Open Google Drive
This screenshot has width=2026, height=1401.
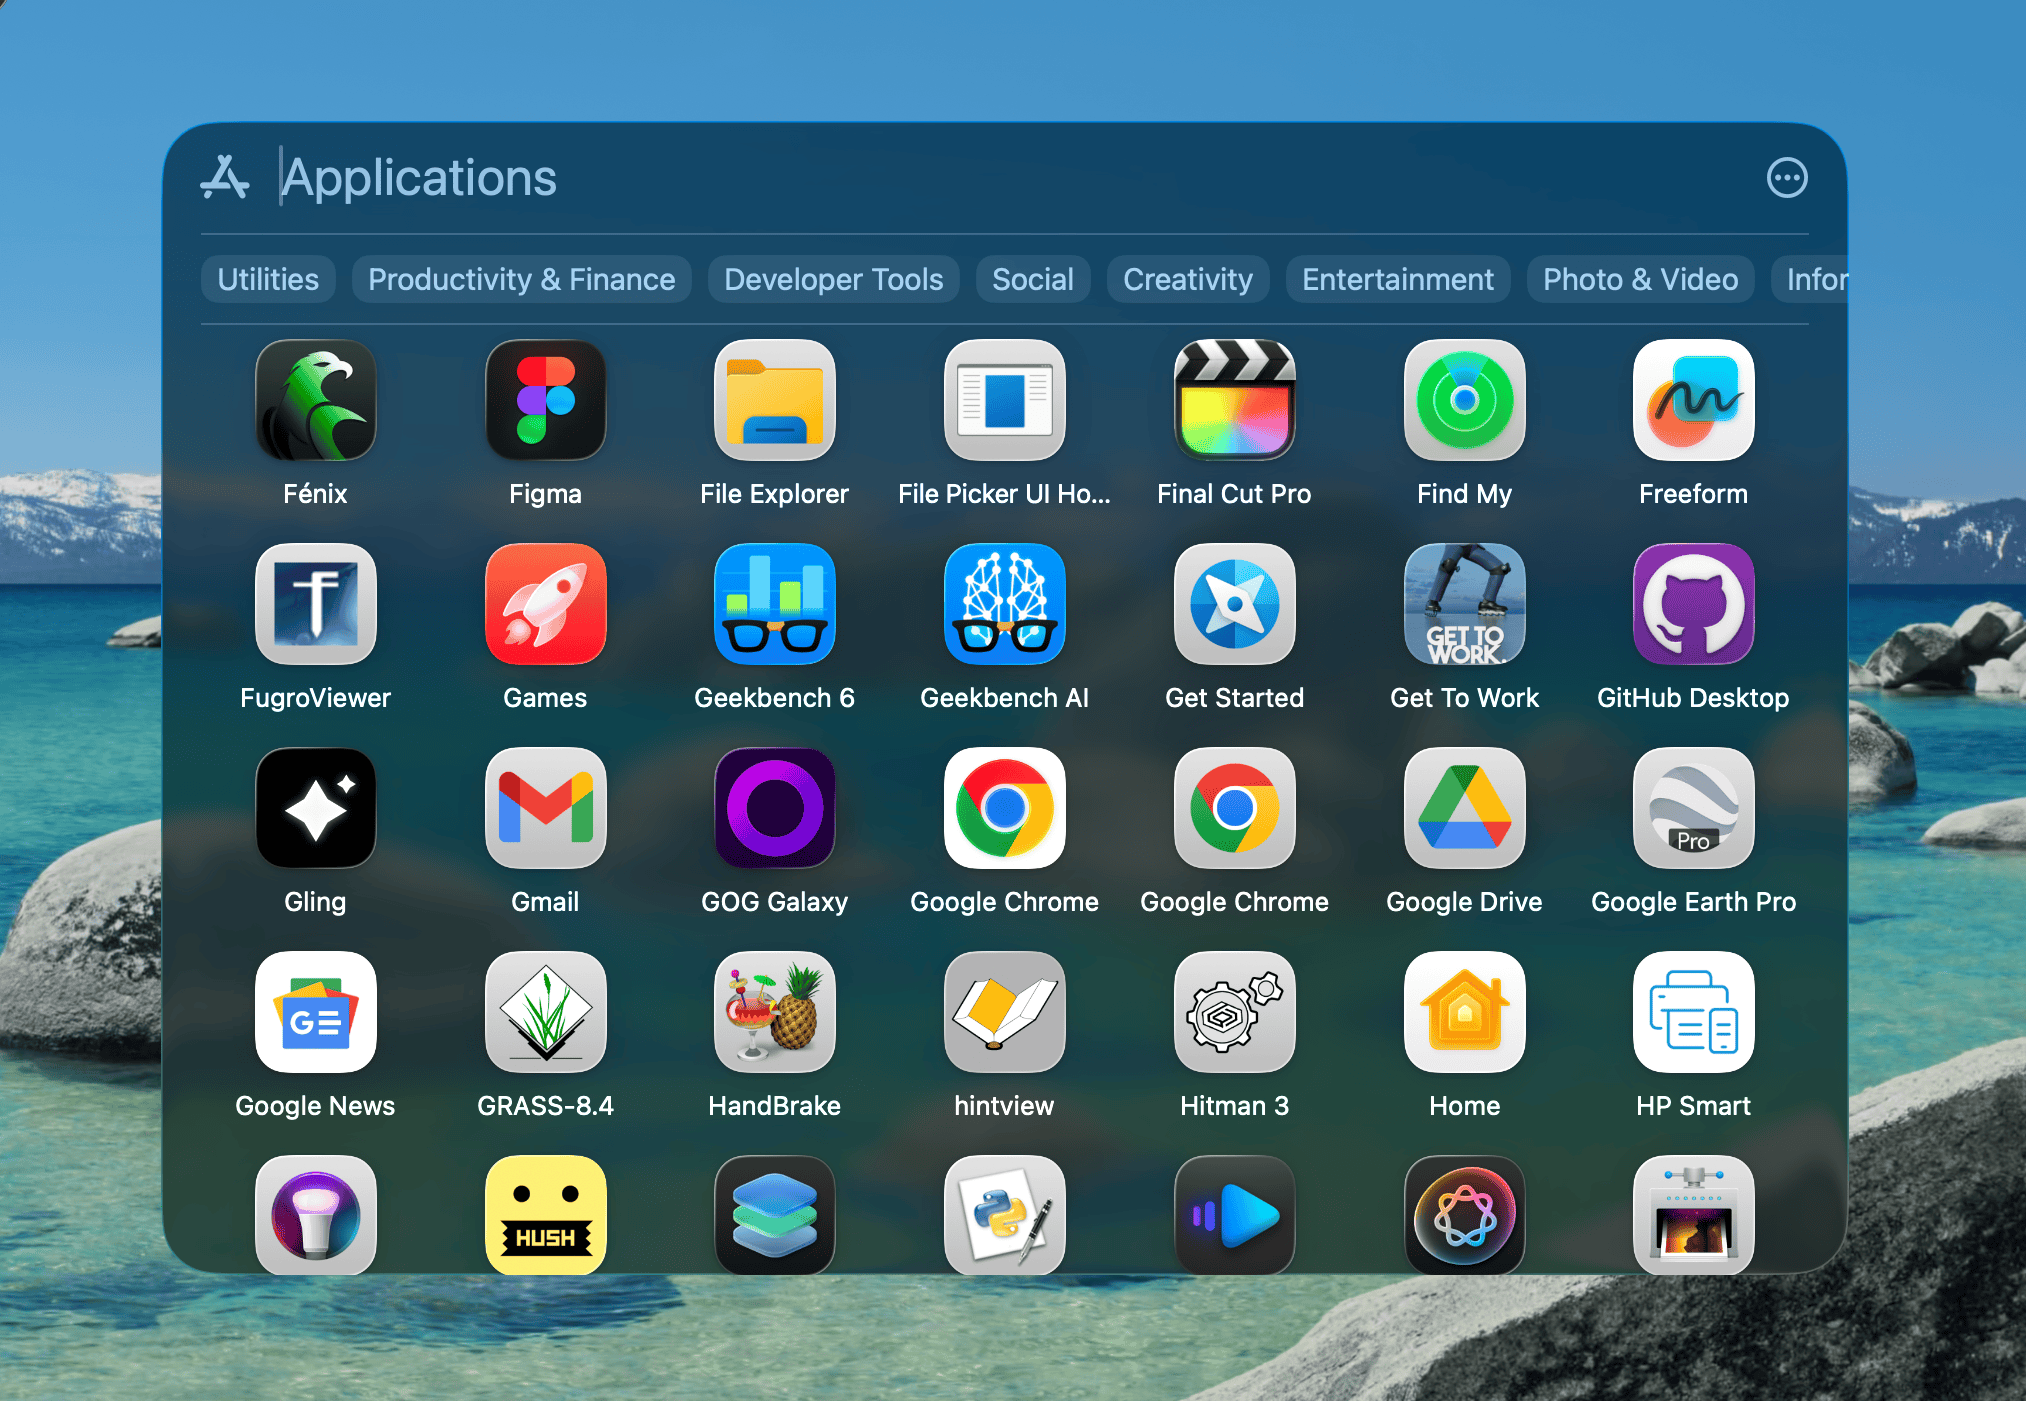tap(1464, 809)
